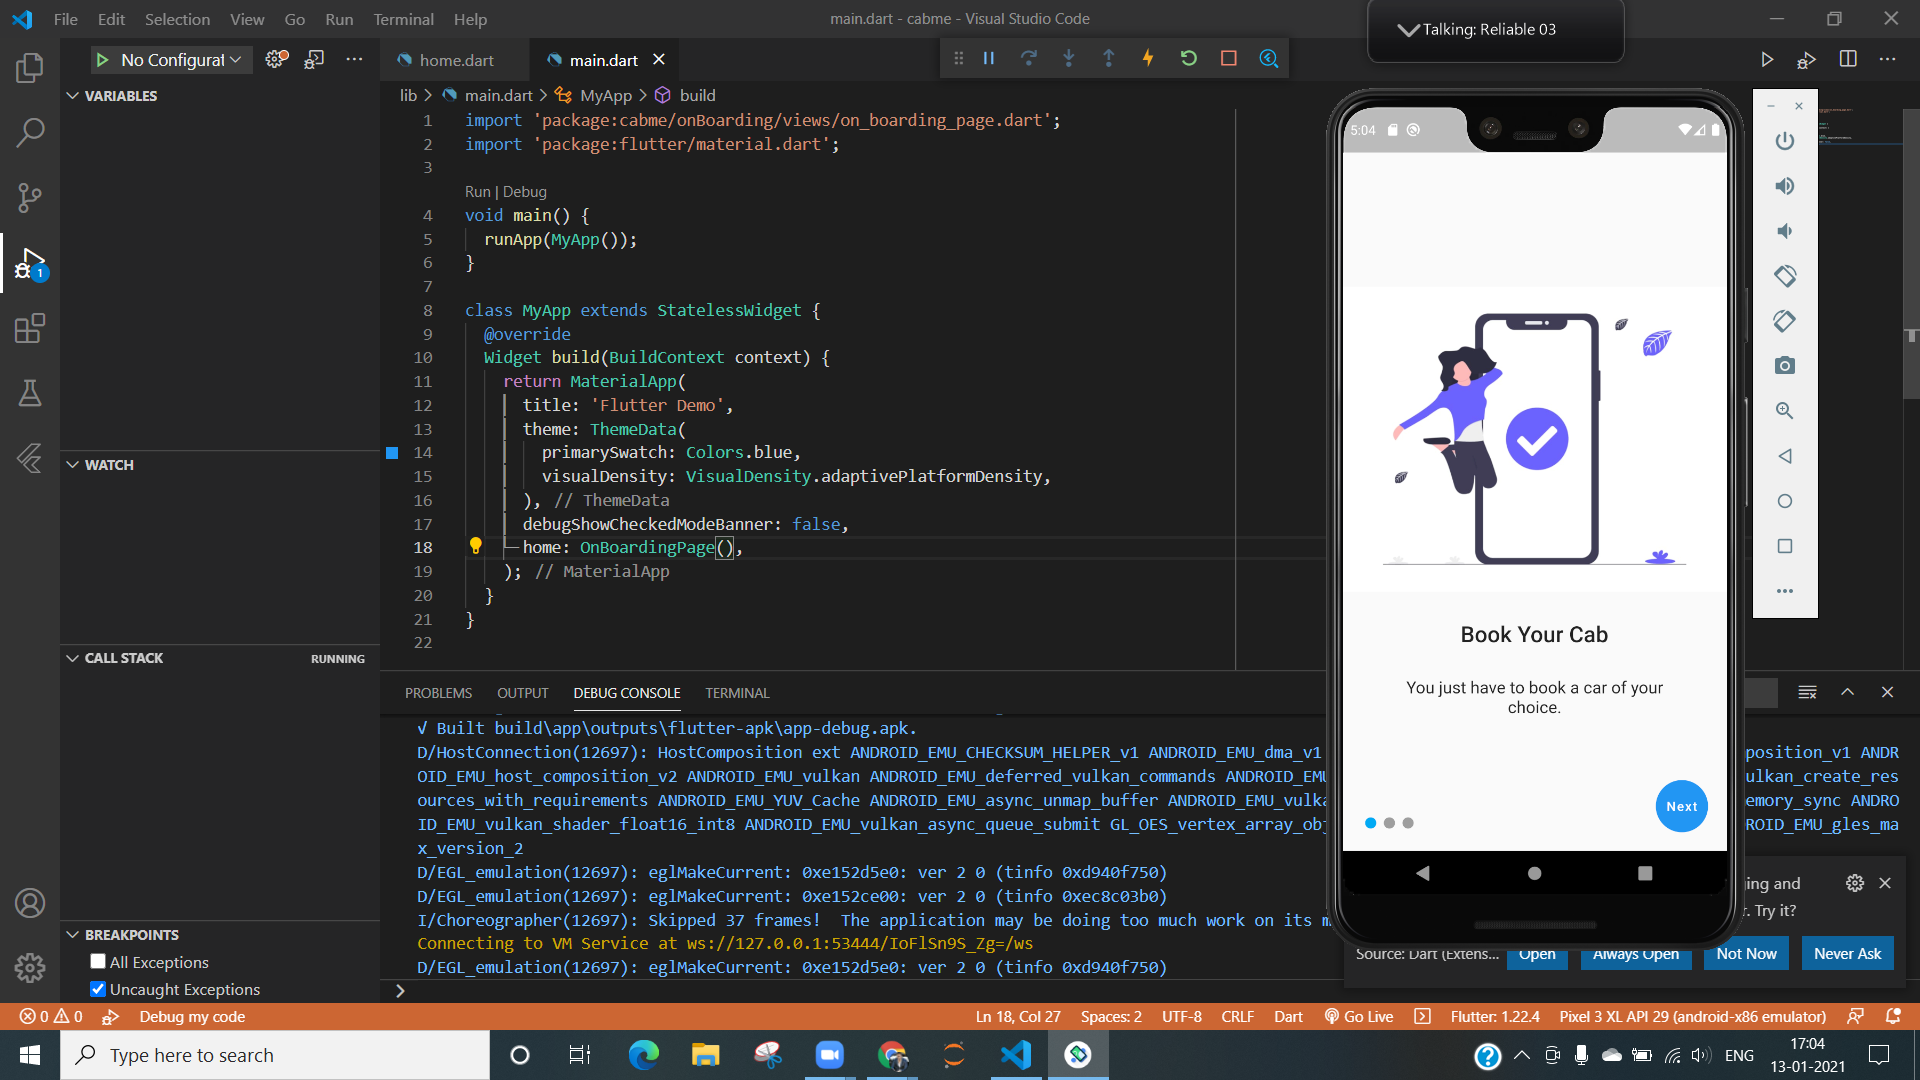The height and width of the screenshot is (1080, 1920).
Task: Click the Not Now notification button
Action: [x=1744, y=953]
